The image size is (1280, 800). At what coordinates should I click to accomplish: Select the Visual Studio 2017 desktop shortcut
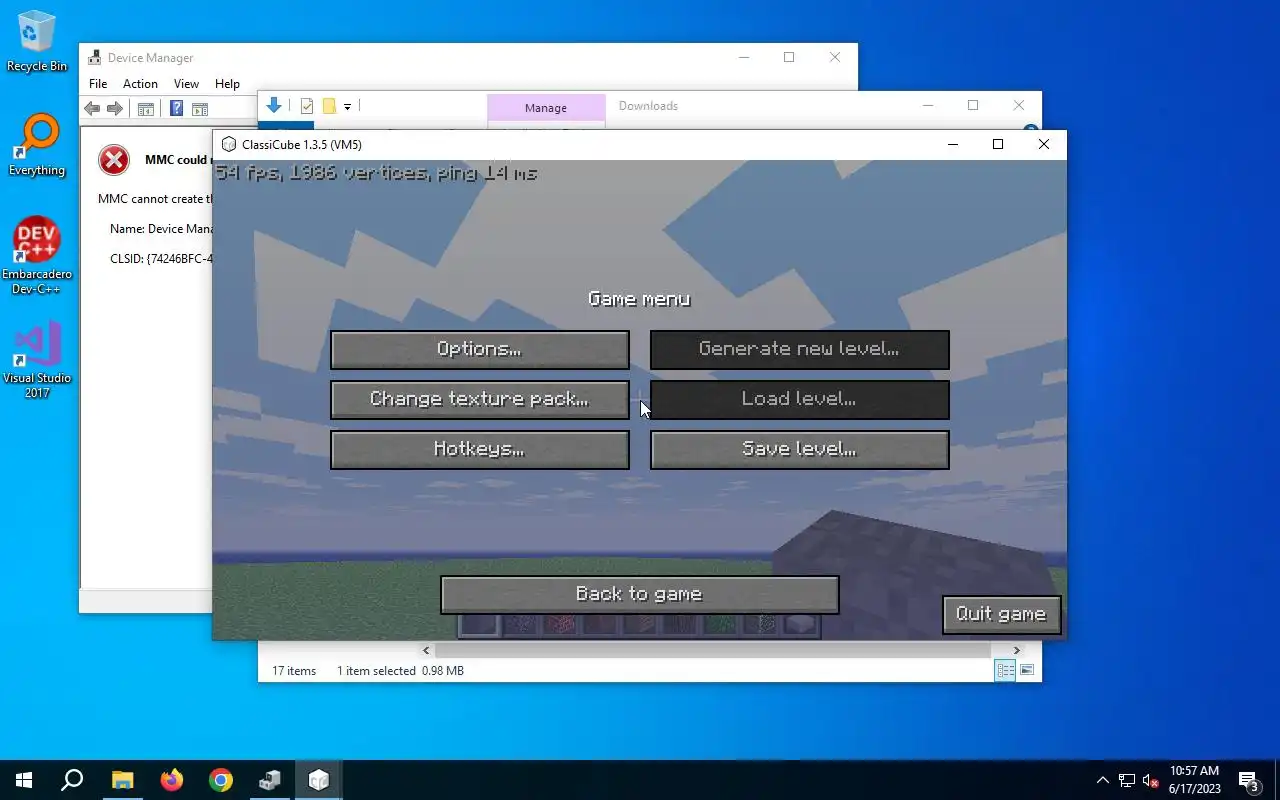tap(37, 359)
